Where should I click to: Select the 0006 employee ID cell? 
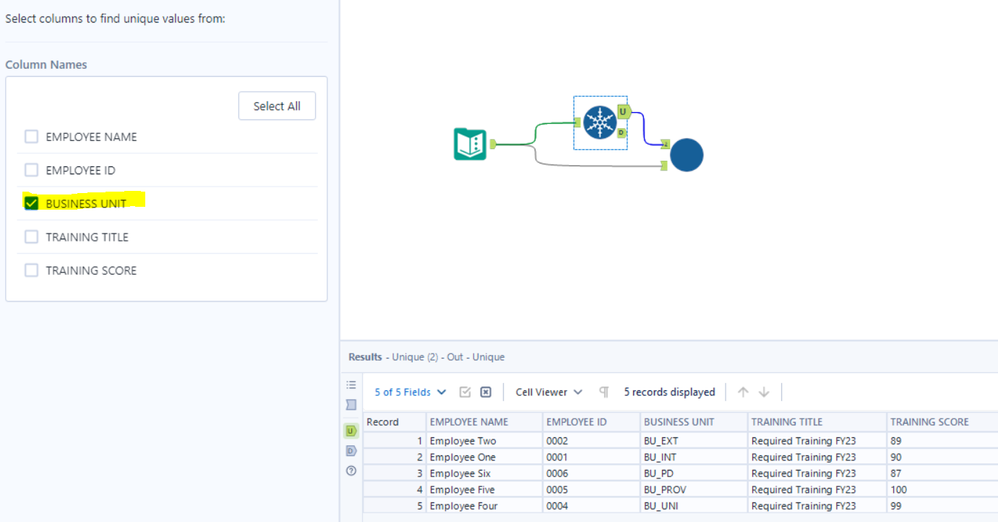click(591, 473)
